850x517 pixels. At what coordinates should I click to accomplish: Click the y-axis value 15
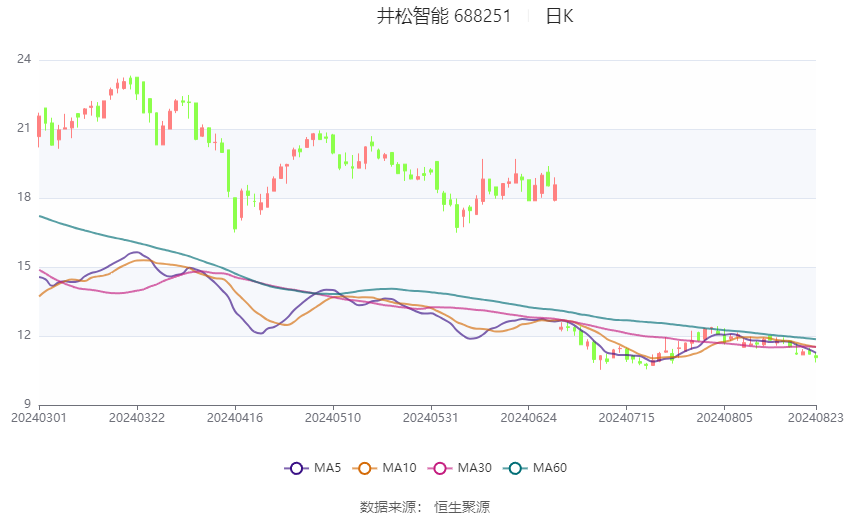(x=24, y=266)
